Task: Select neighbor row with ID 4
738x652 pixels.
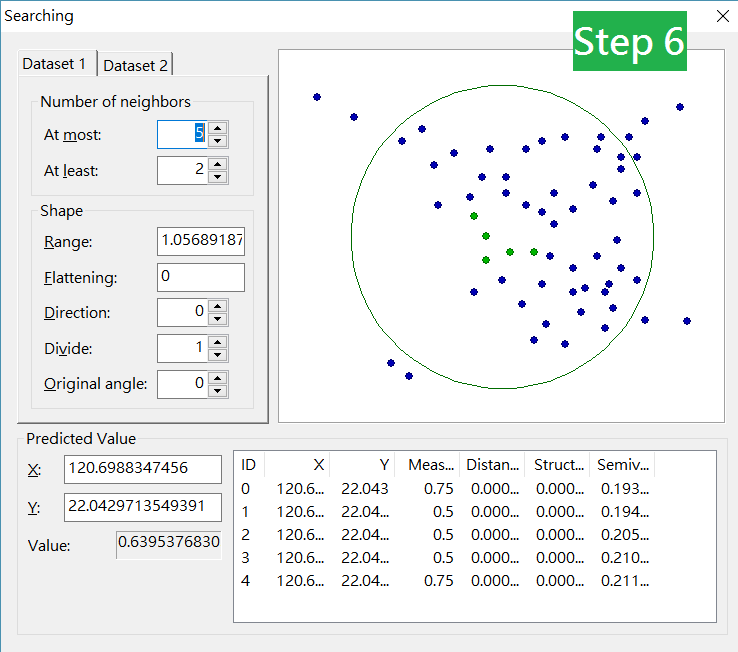Action: coord(445,581)
